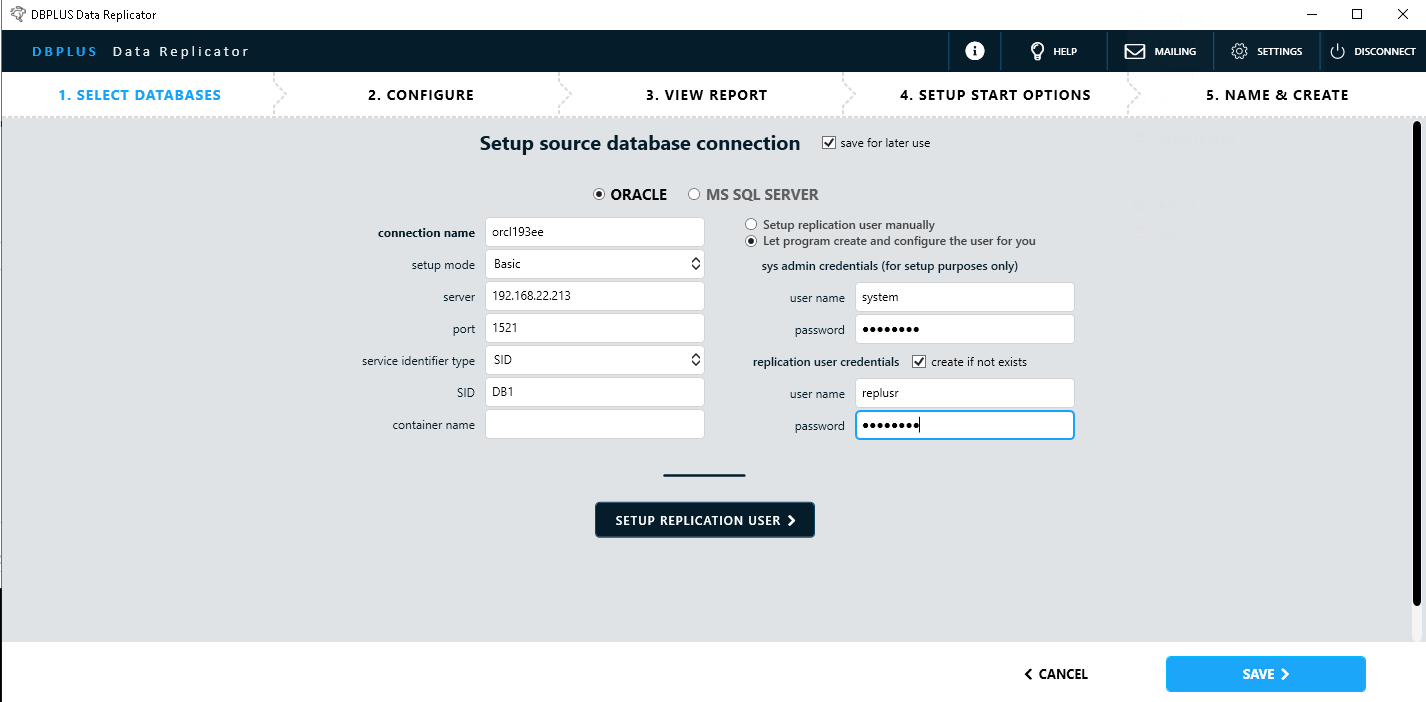Go to step 3. VIEW REPORT

click(x=706, y=95)
